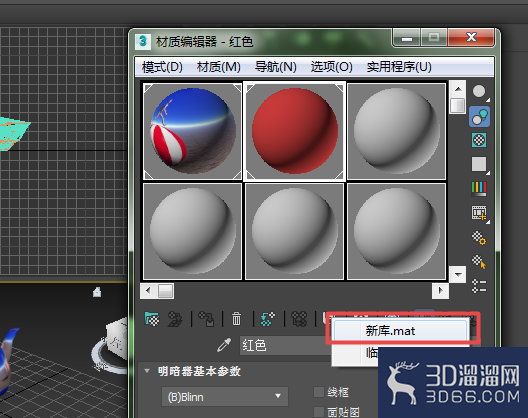Click the horizontal scrollbar thumb
528x418 pixels.
tap(165, 291)
